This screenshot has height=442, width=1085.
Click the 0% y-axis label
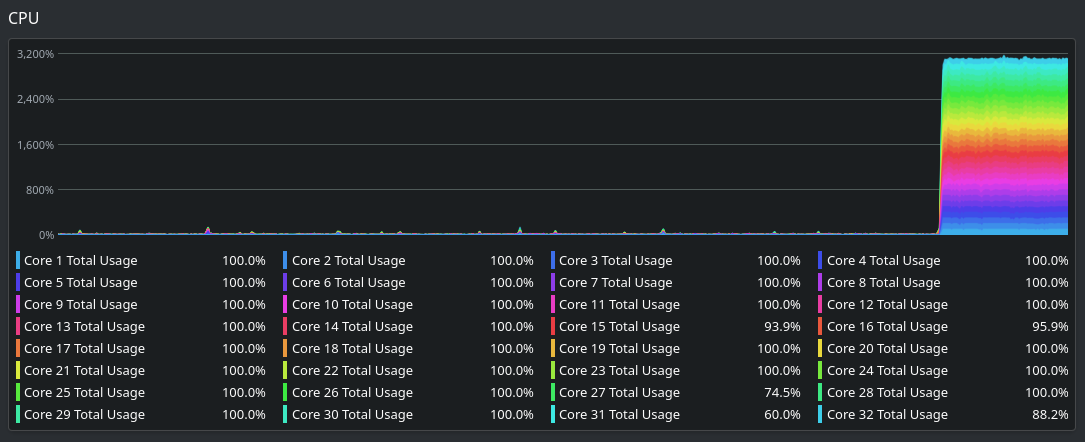[44, 235]
